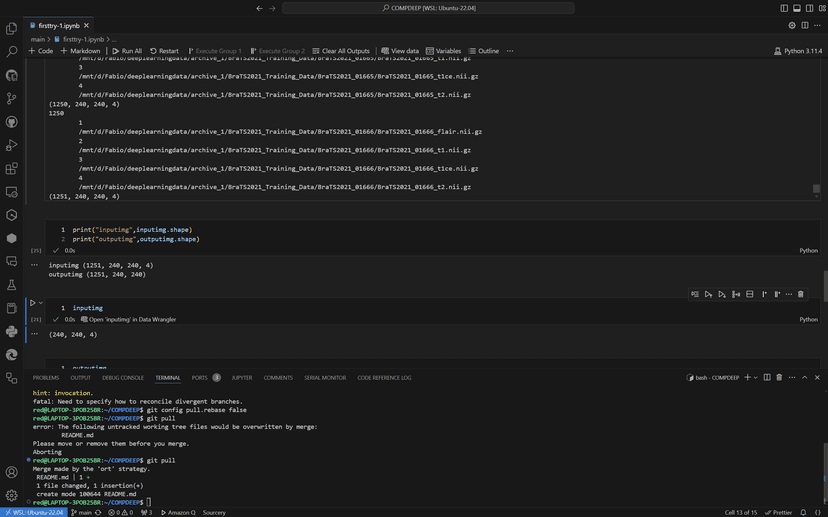The width and height of the screenshot is (828, 517).
Task: Open the Explorer view in activity bar
Action: point(12,28)
